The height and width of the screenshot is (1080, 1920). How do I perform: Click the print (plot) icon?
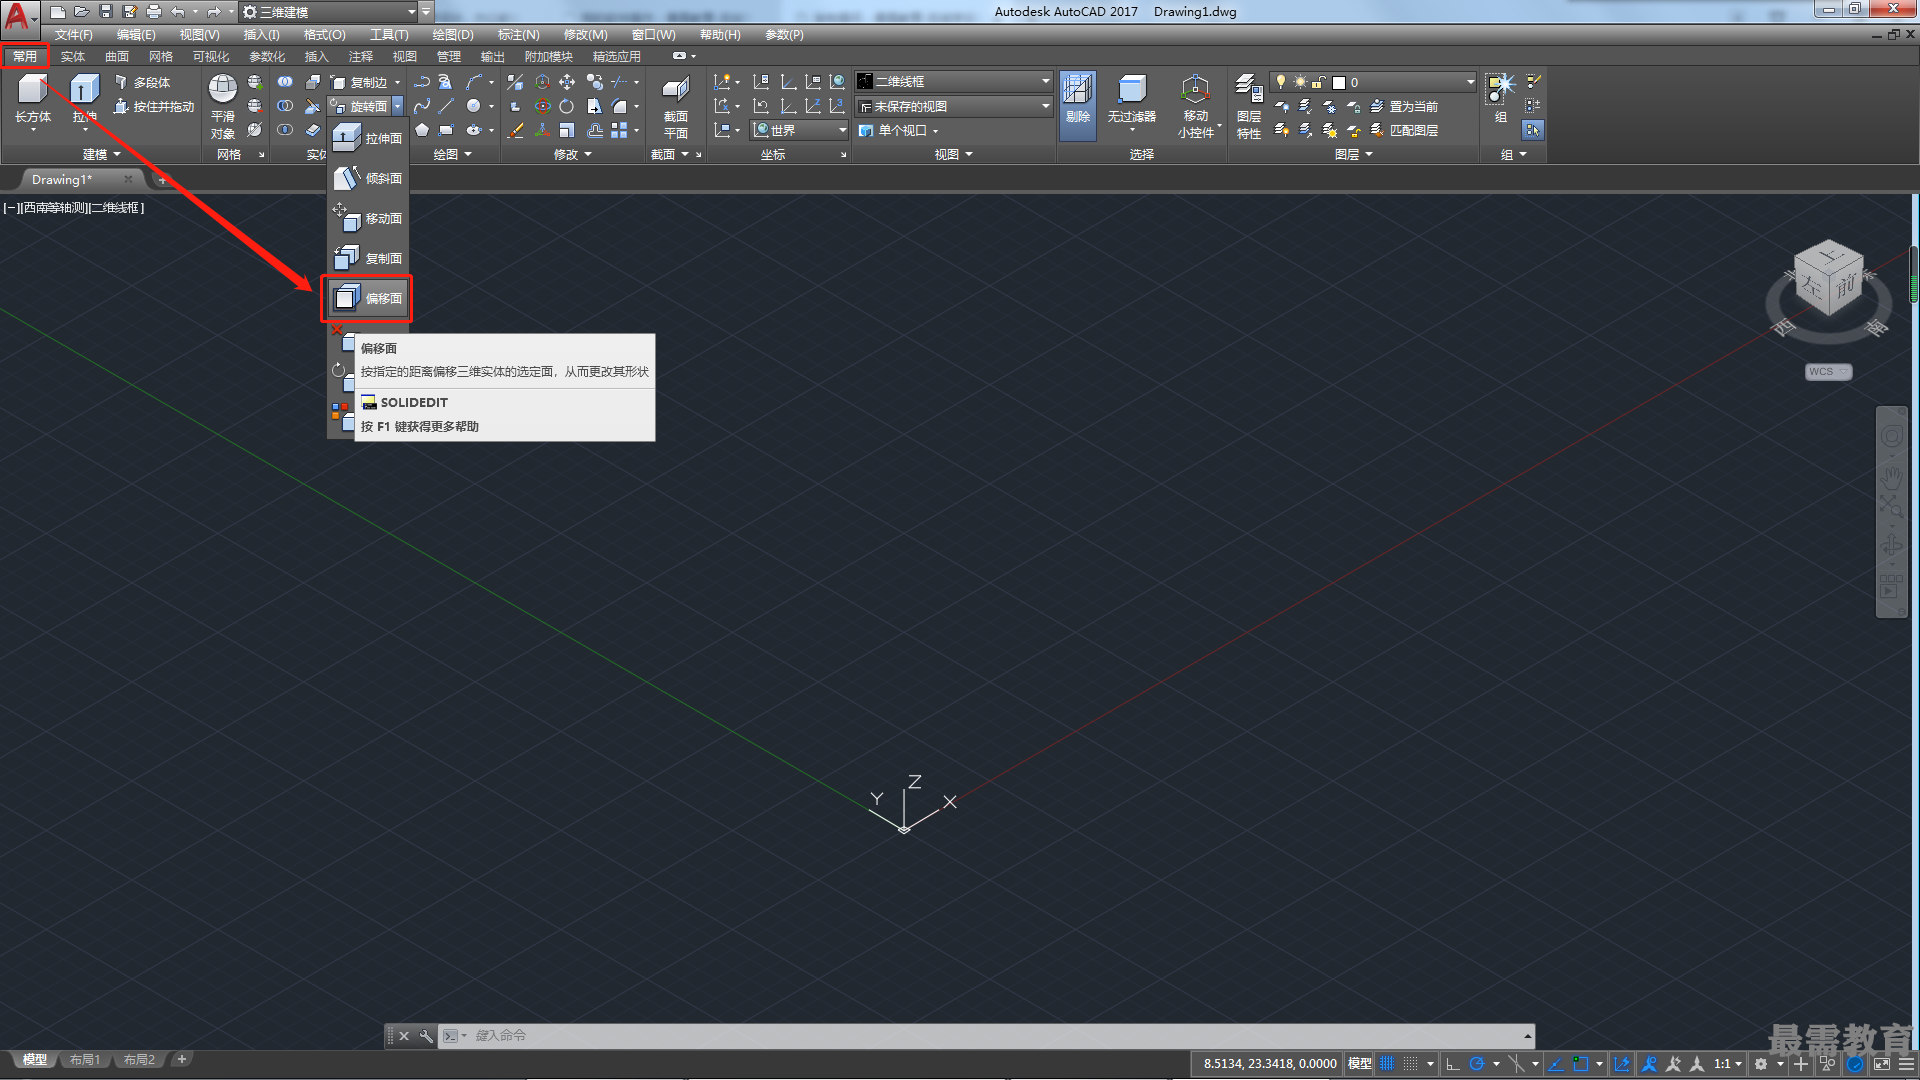(154, 12)
